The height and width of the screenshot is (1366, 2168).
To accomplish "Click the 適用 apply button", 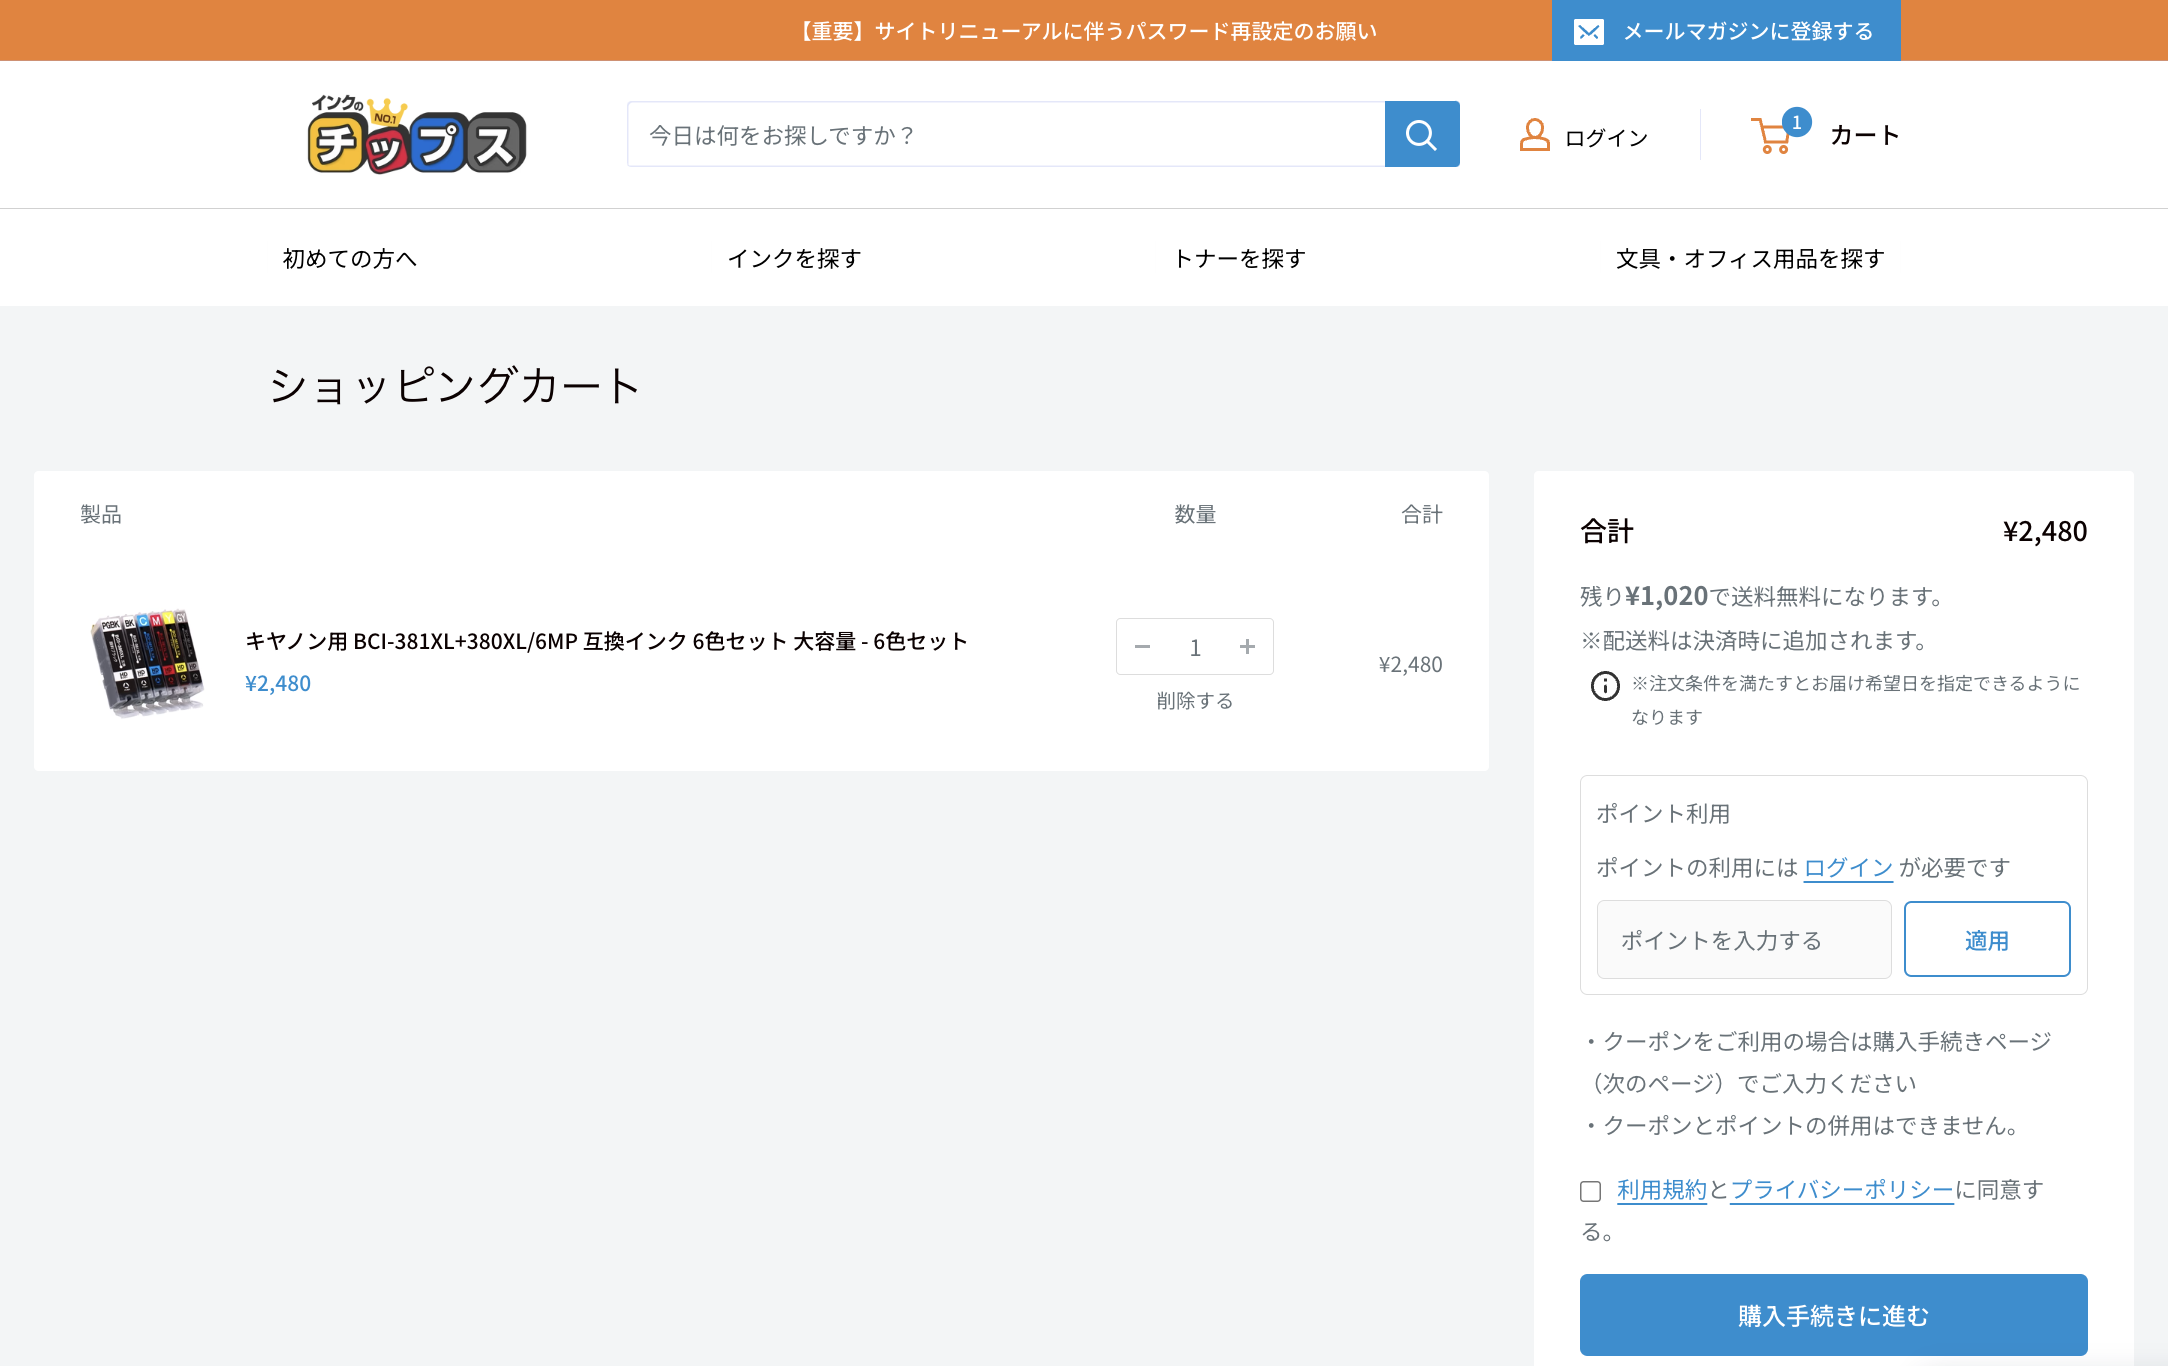I will pyautogui.click(x=1987, y=940).
